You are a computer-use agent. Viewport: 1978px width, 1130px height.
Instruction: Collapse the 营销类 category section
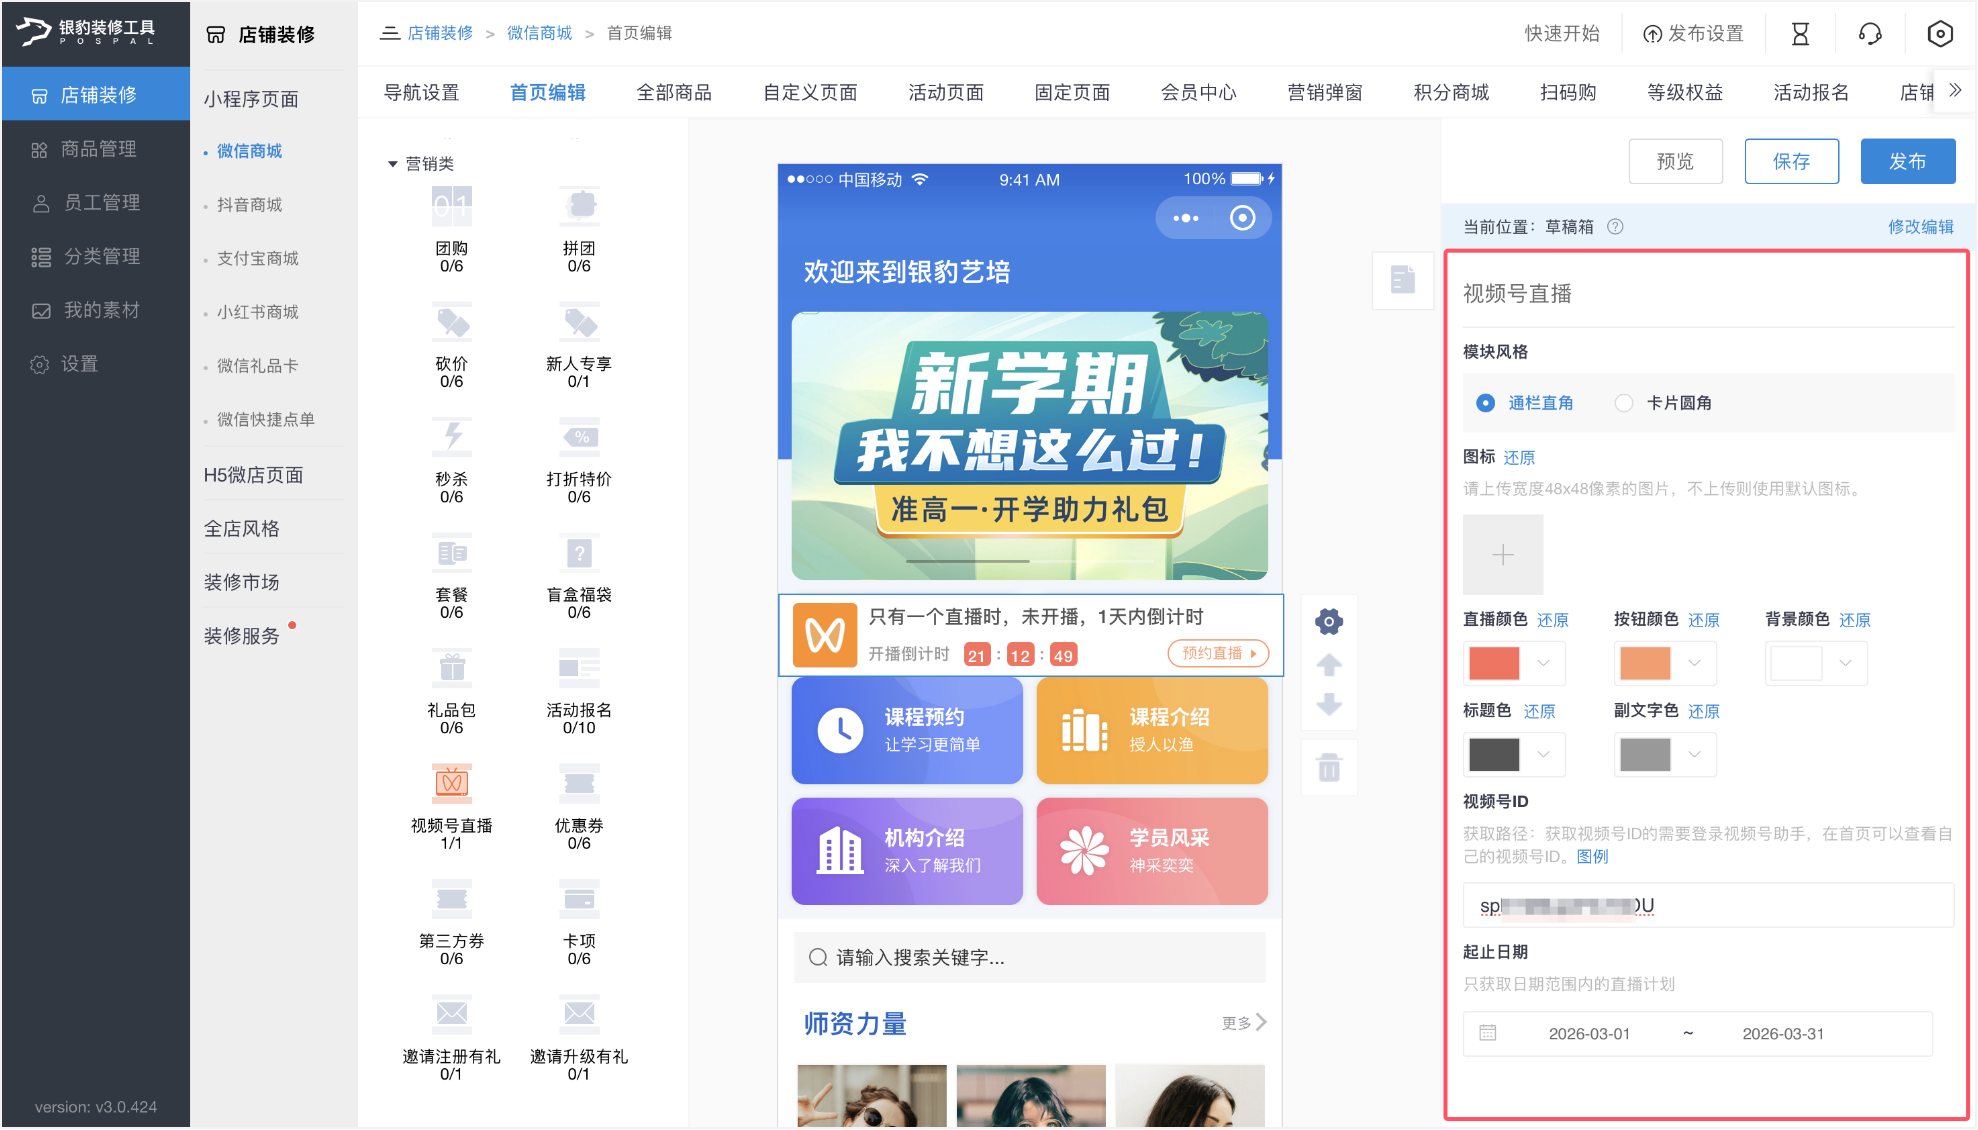pyautogui.click(x=393, y=164)
